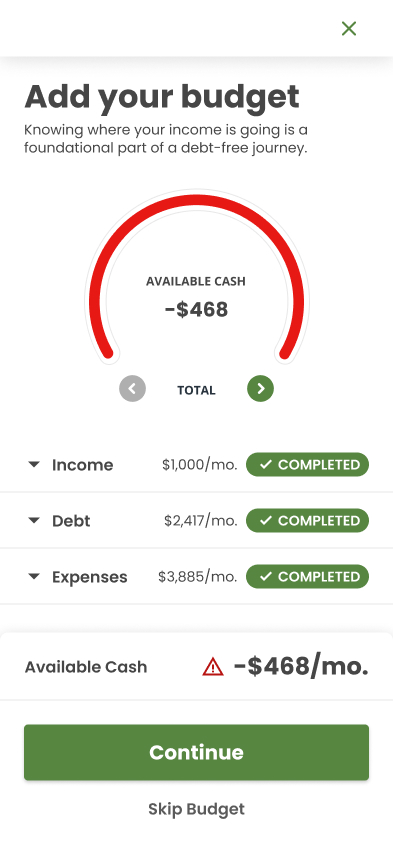Expand the Debt section triangle
This screenshot has height=853, width=393.
click(34, 521)
